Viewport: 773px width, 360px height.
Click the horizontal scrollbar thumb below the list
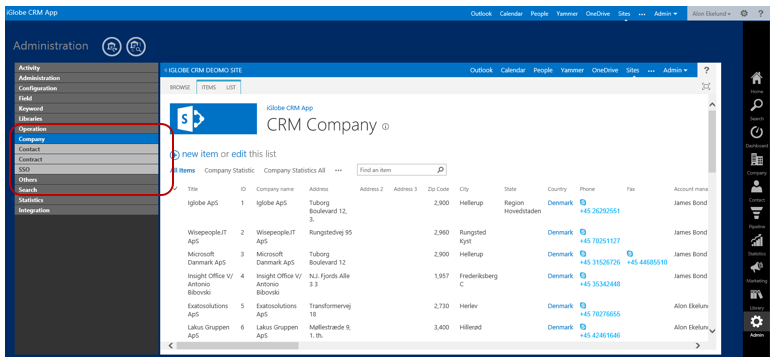click(x=237, y=346)
